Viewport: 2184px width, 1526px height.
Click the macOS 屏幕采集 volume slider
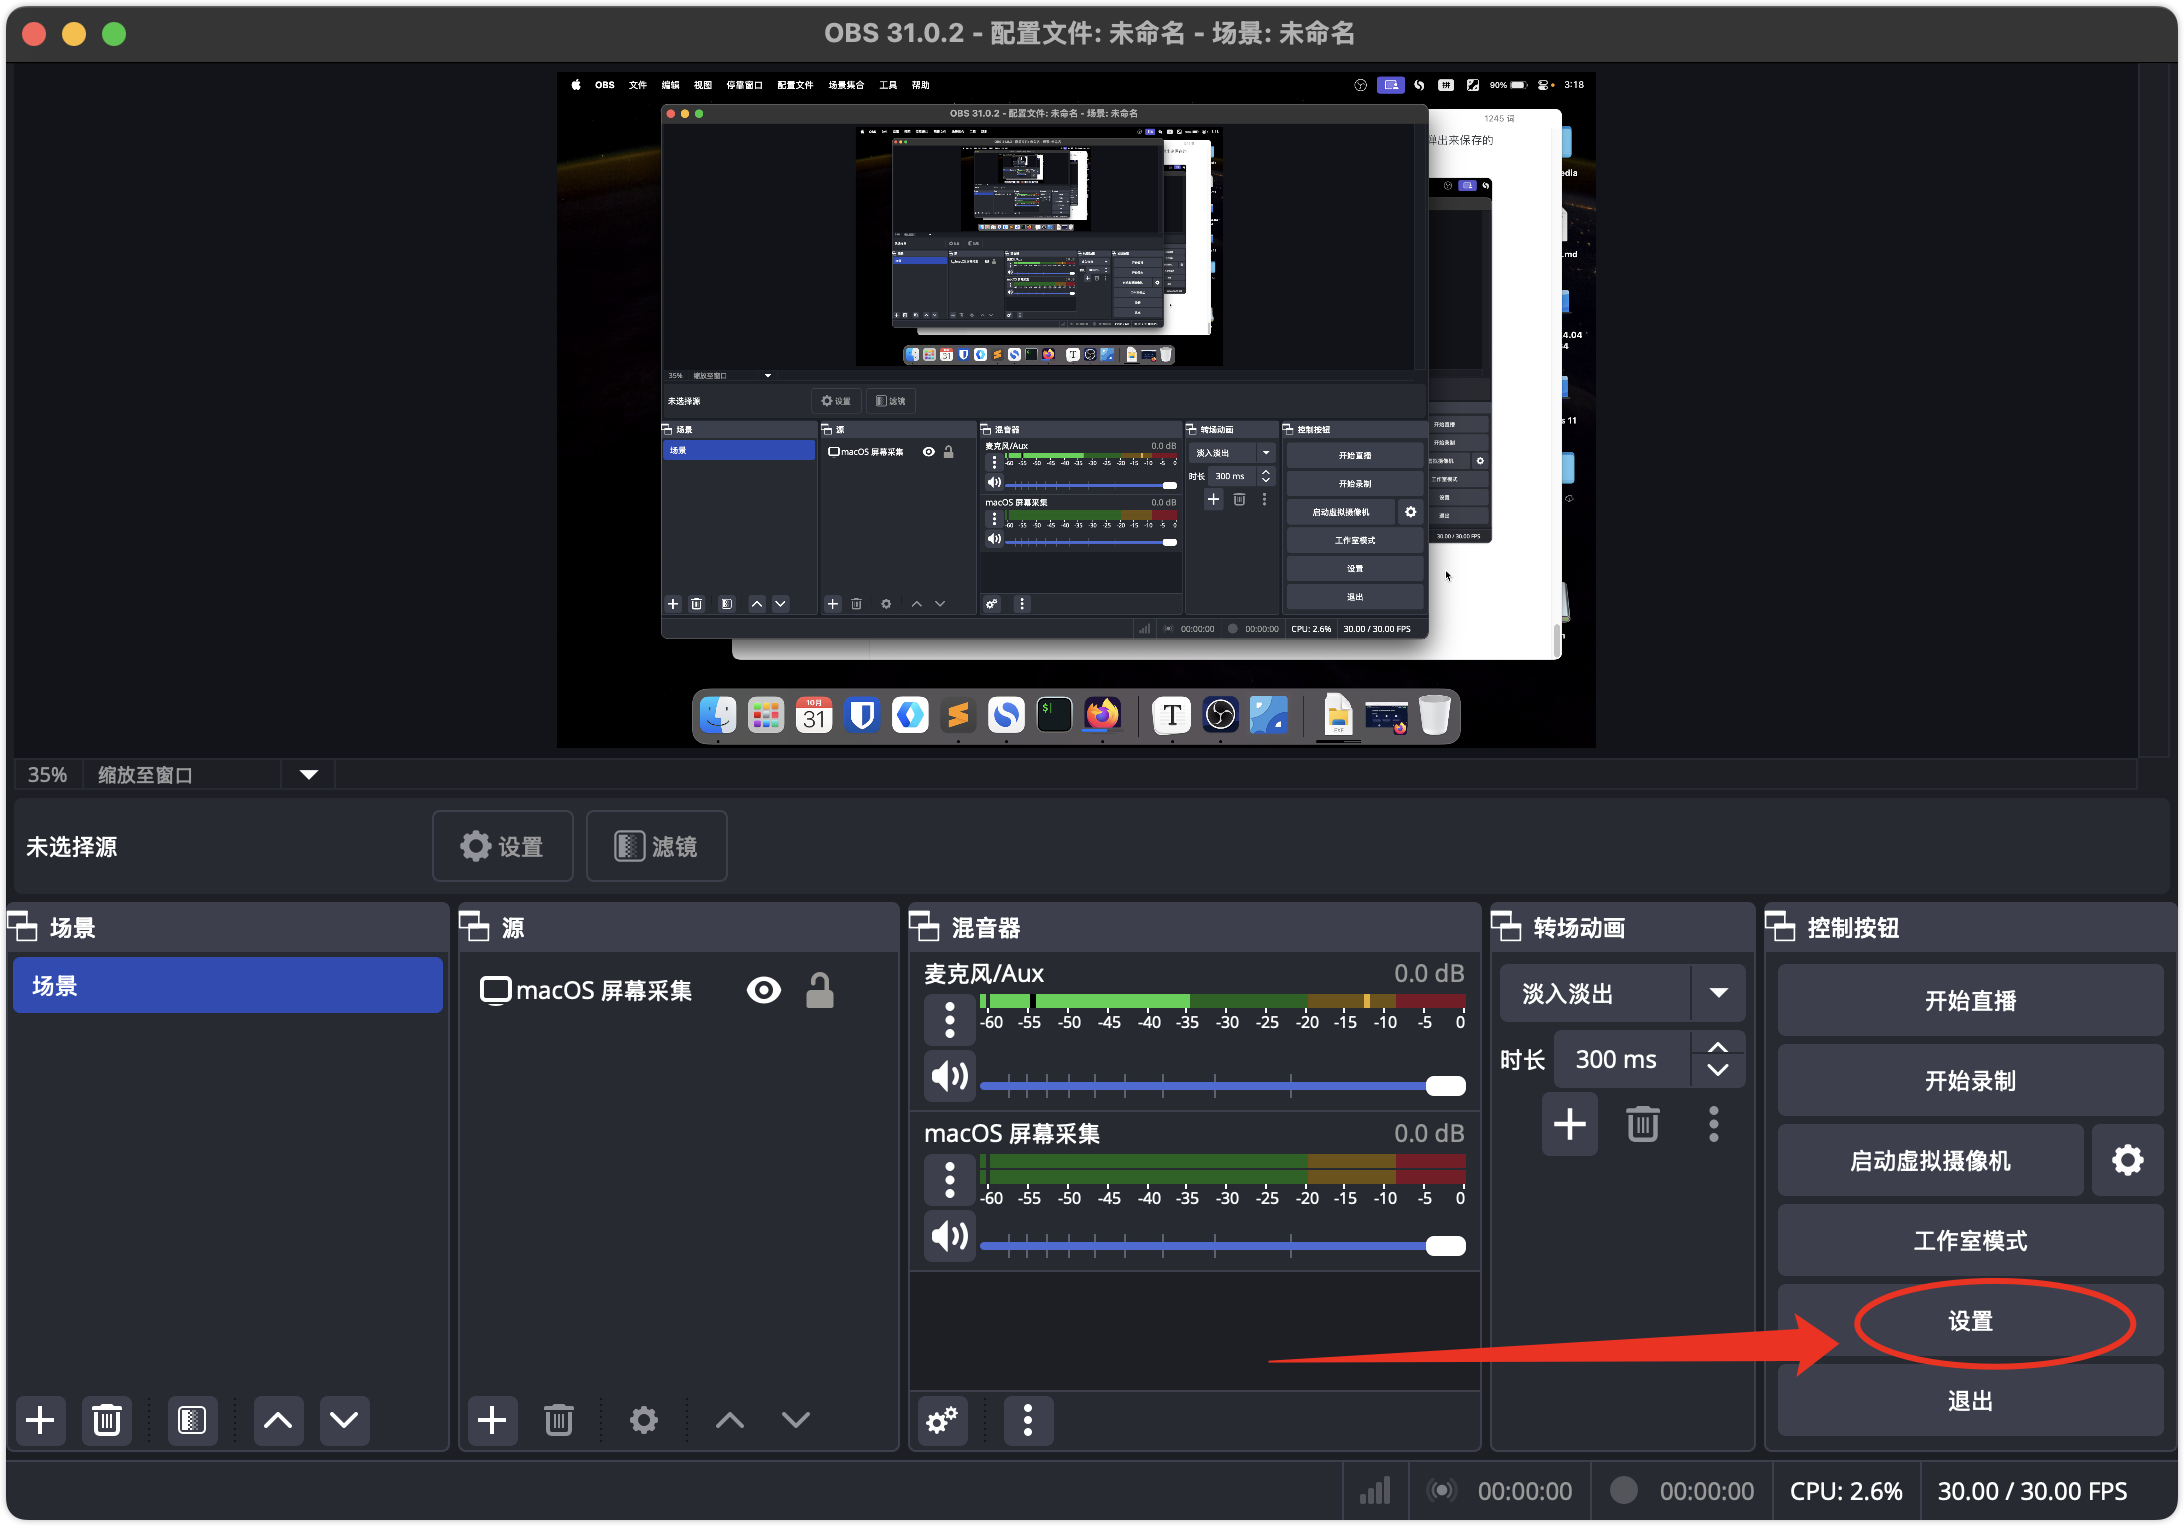point(1223,1245)
